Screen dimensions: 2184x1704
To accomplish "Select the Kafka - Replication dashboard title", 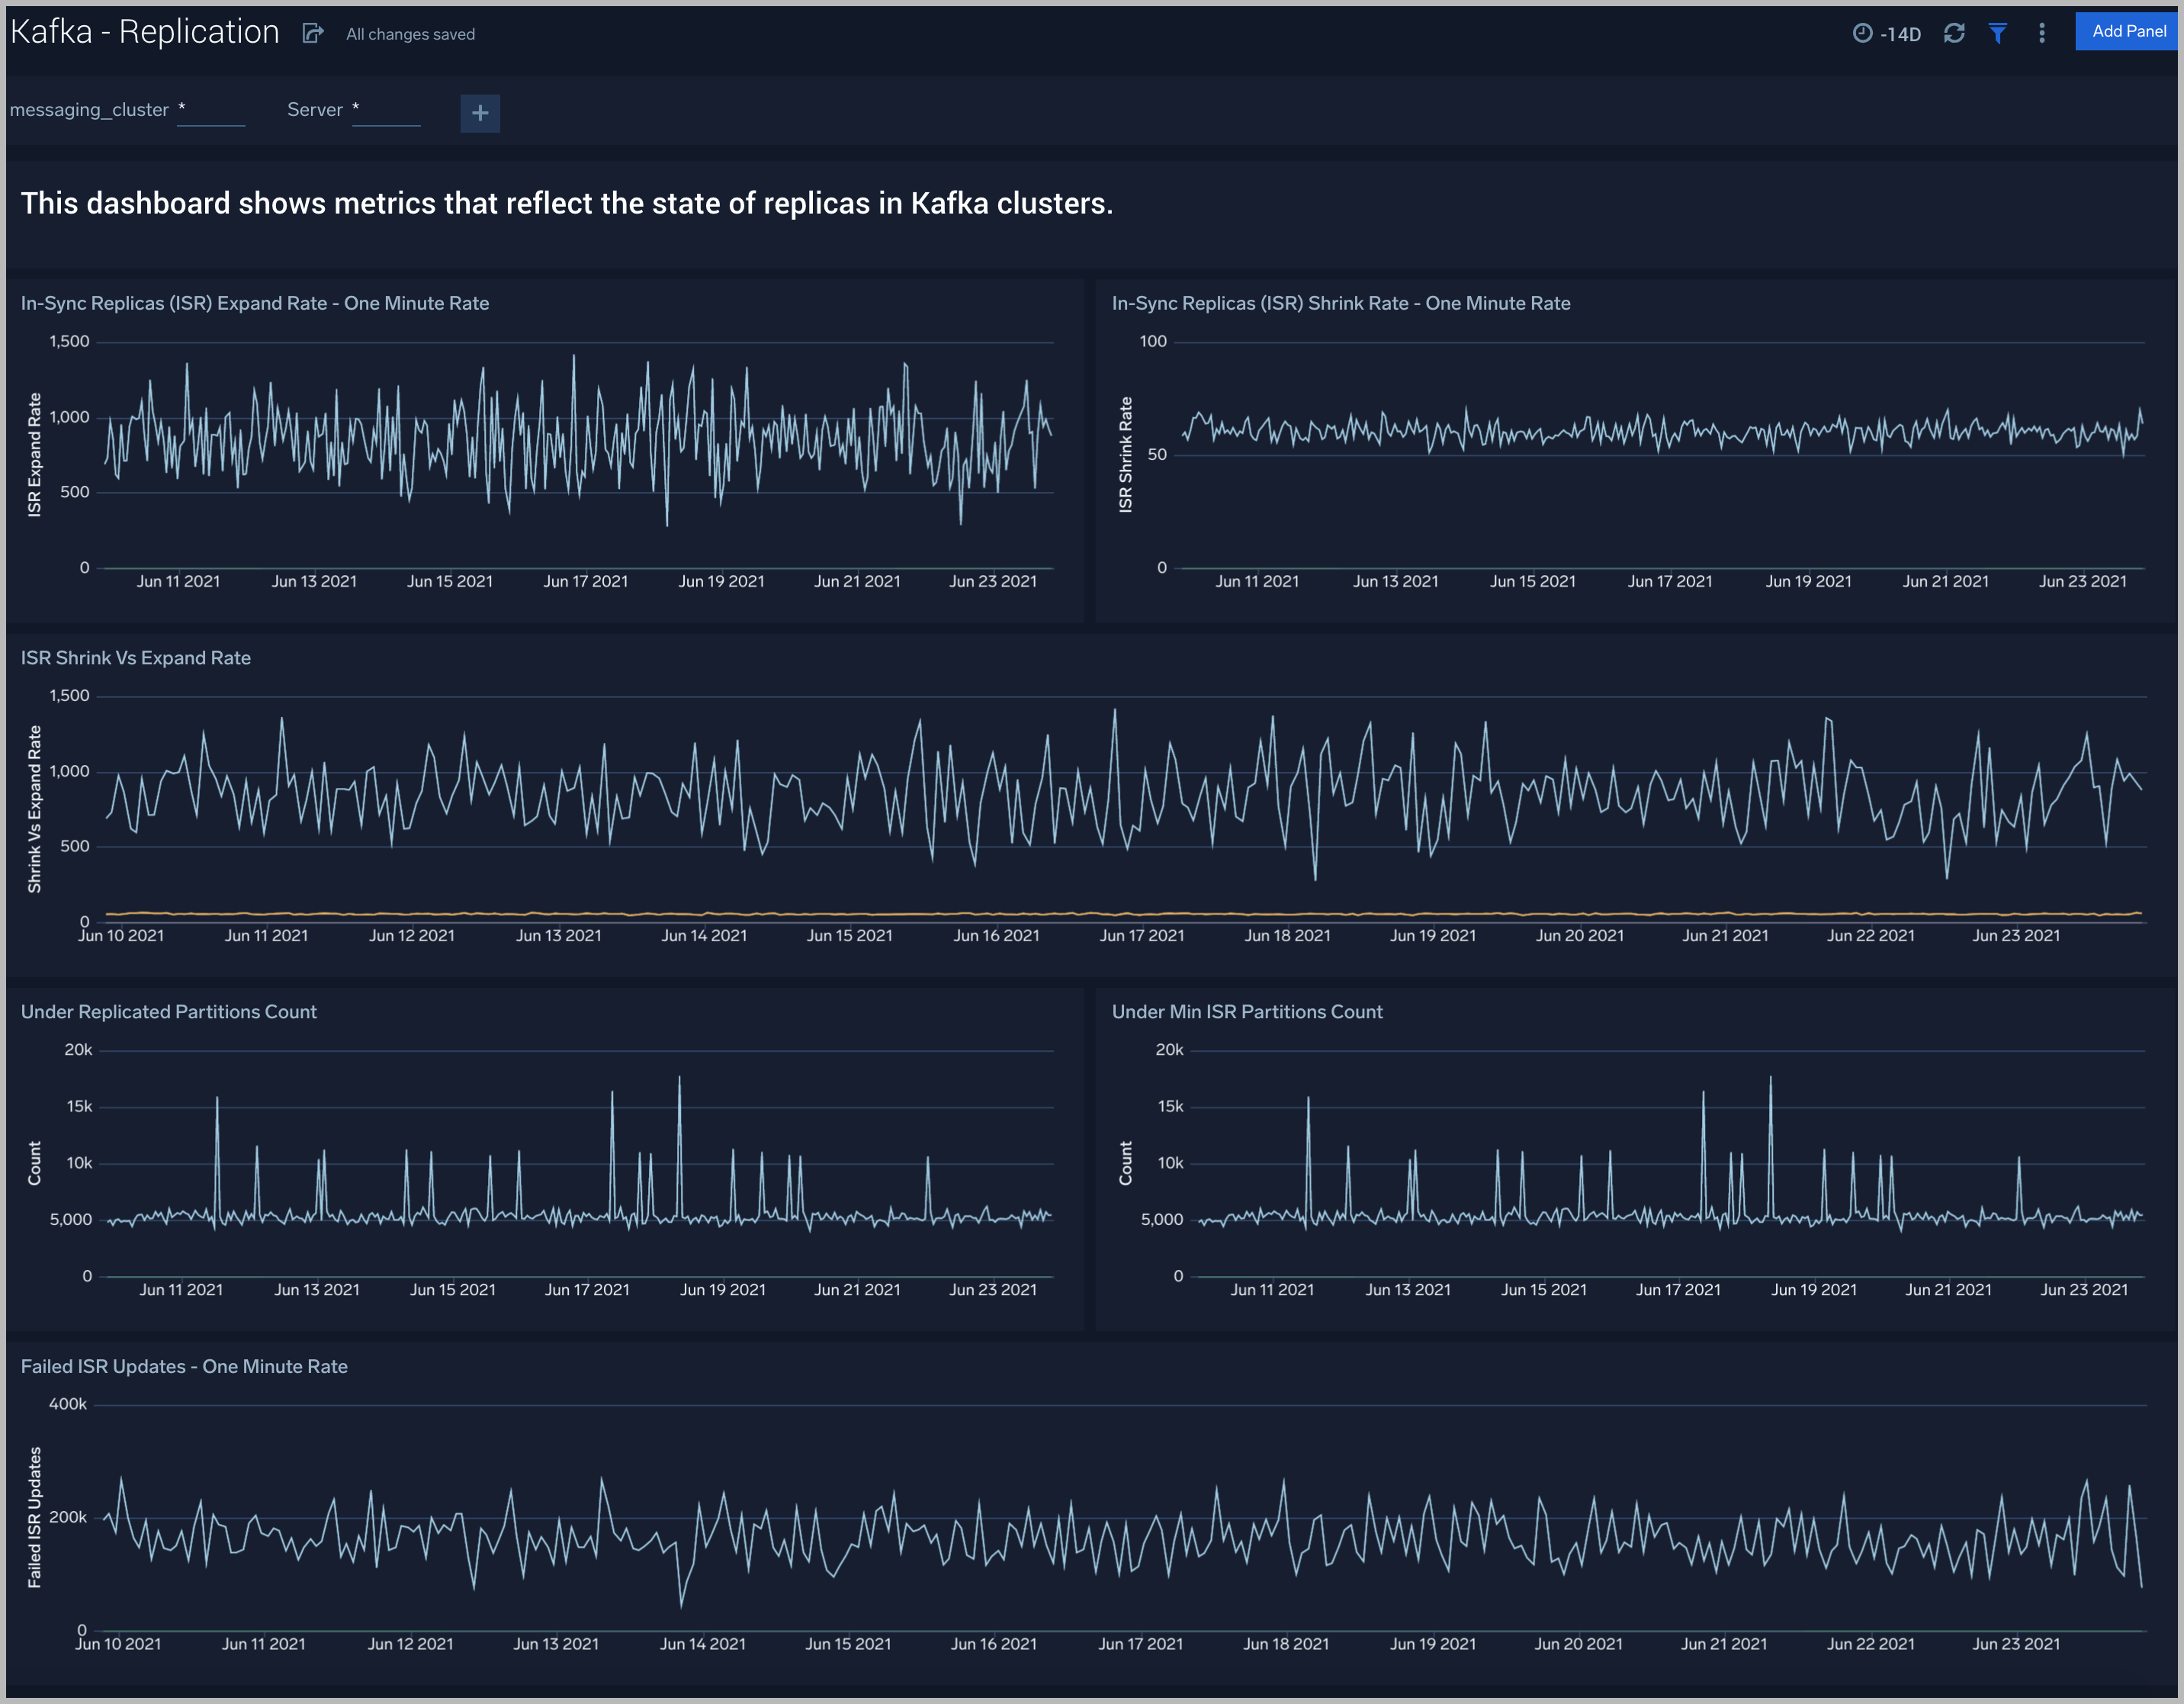I will [144, 31].
